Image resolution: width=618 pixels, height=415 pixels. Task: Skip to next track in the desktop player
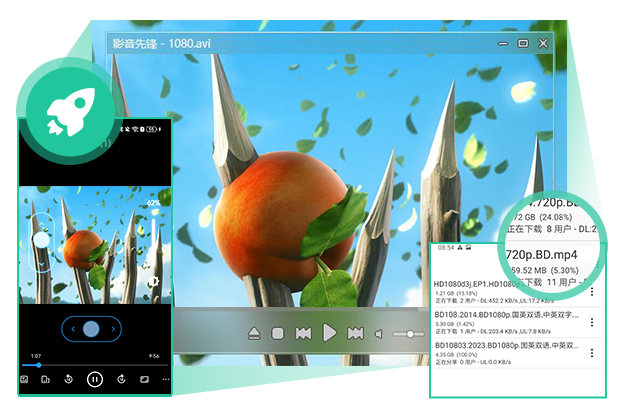pyautogui.click(x=355, y=334)
